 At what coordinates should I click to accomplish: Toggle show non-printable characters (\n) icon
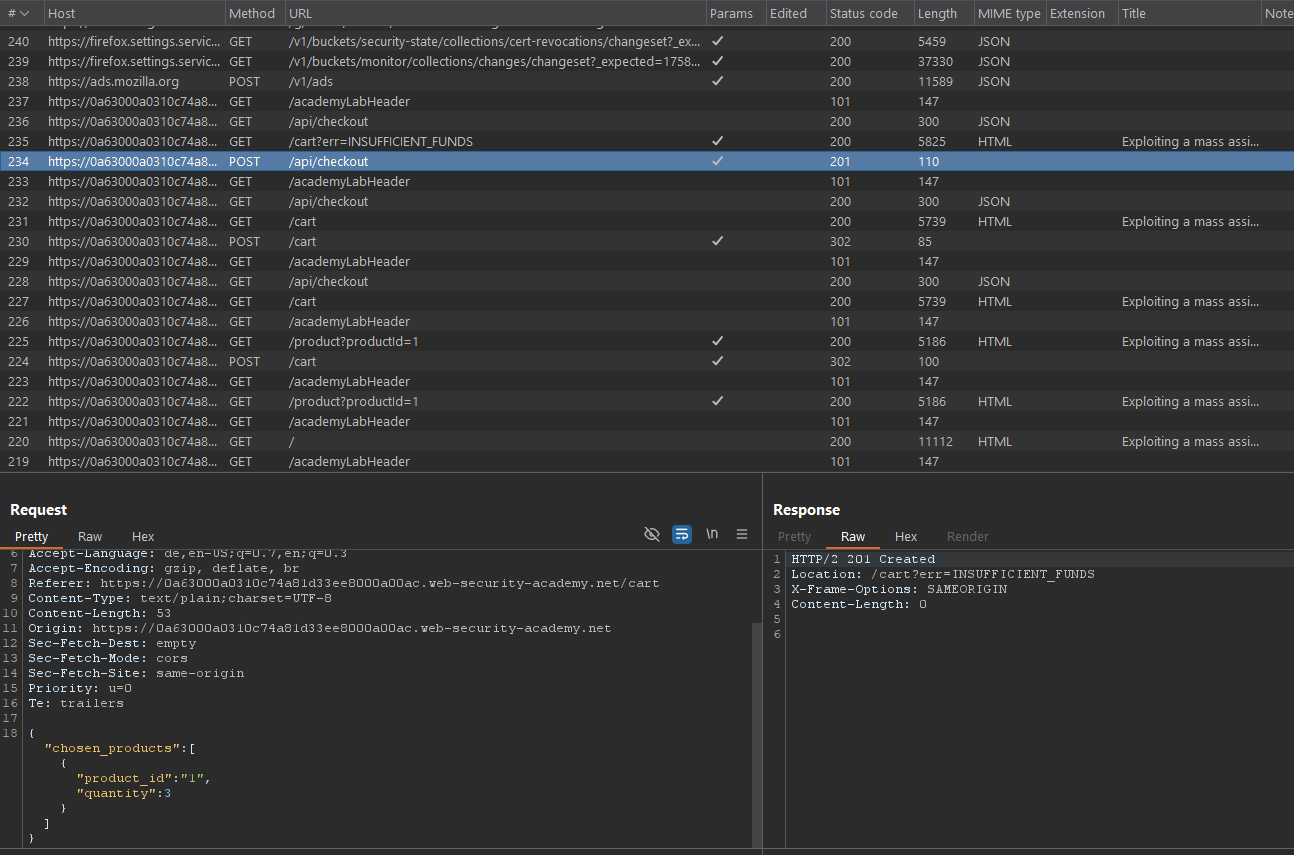(x=712, y=535)
